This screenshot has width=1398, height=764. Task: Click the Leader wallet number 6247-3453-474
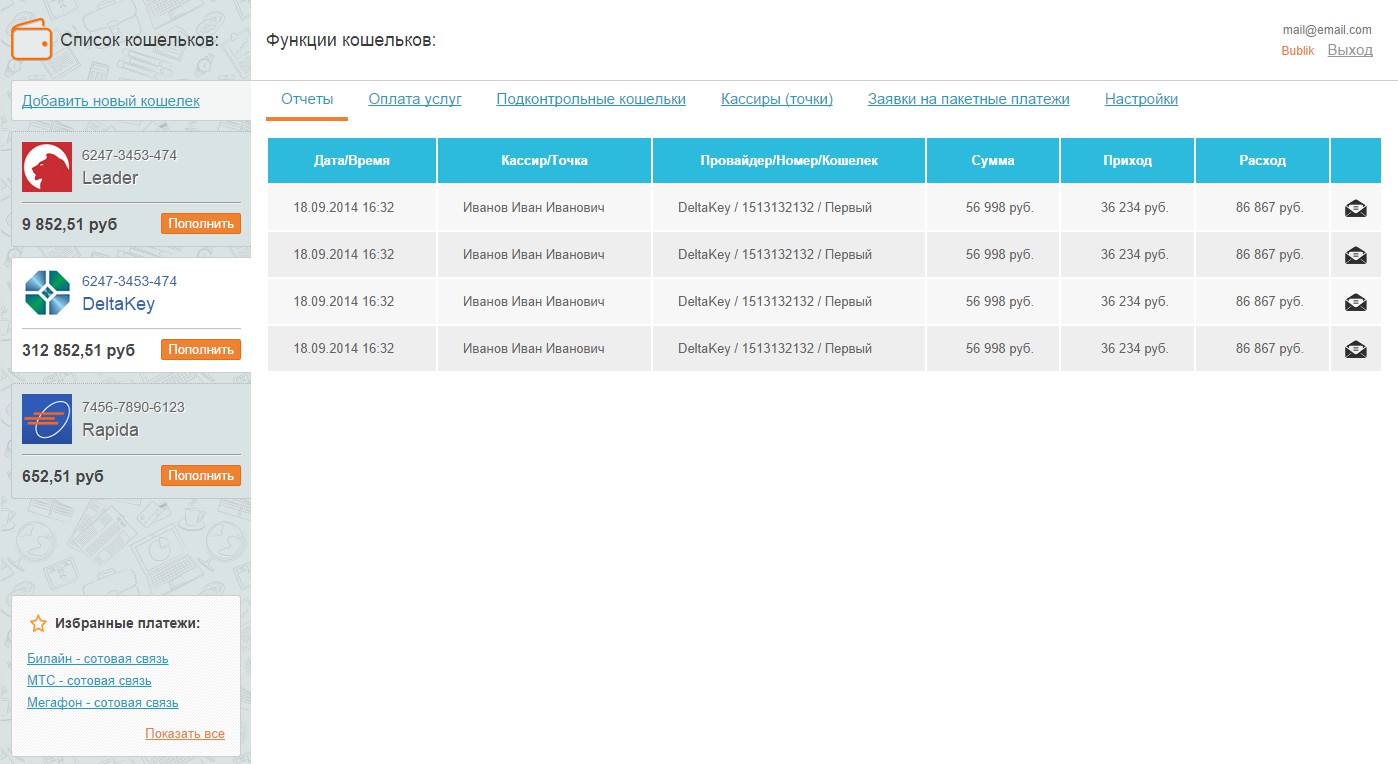coord(129,155)
